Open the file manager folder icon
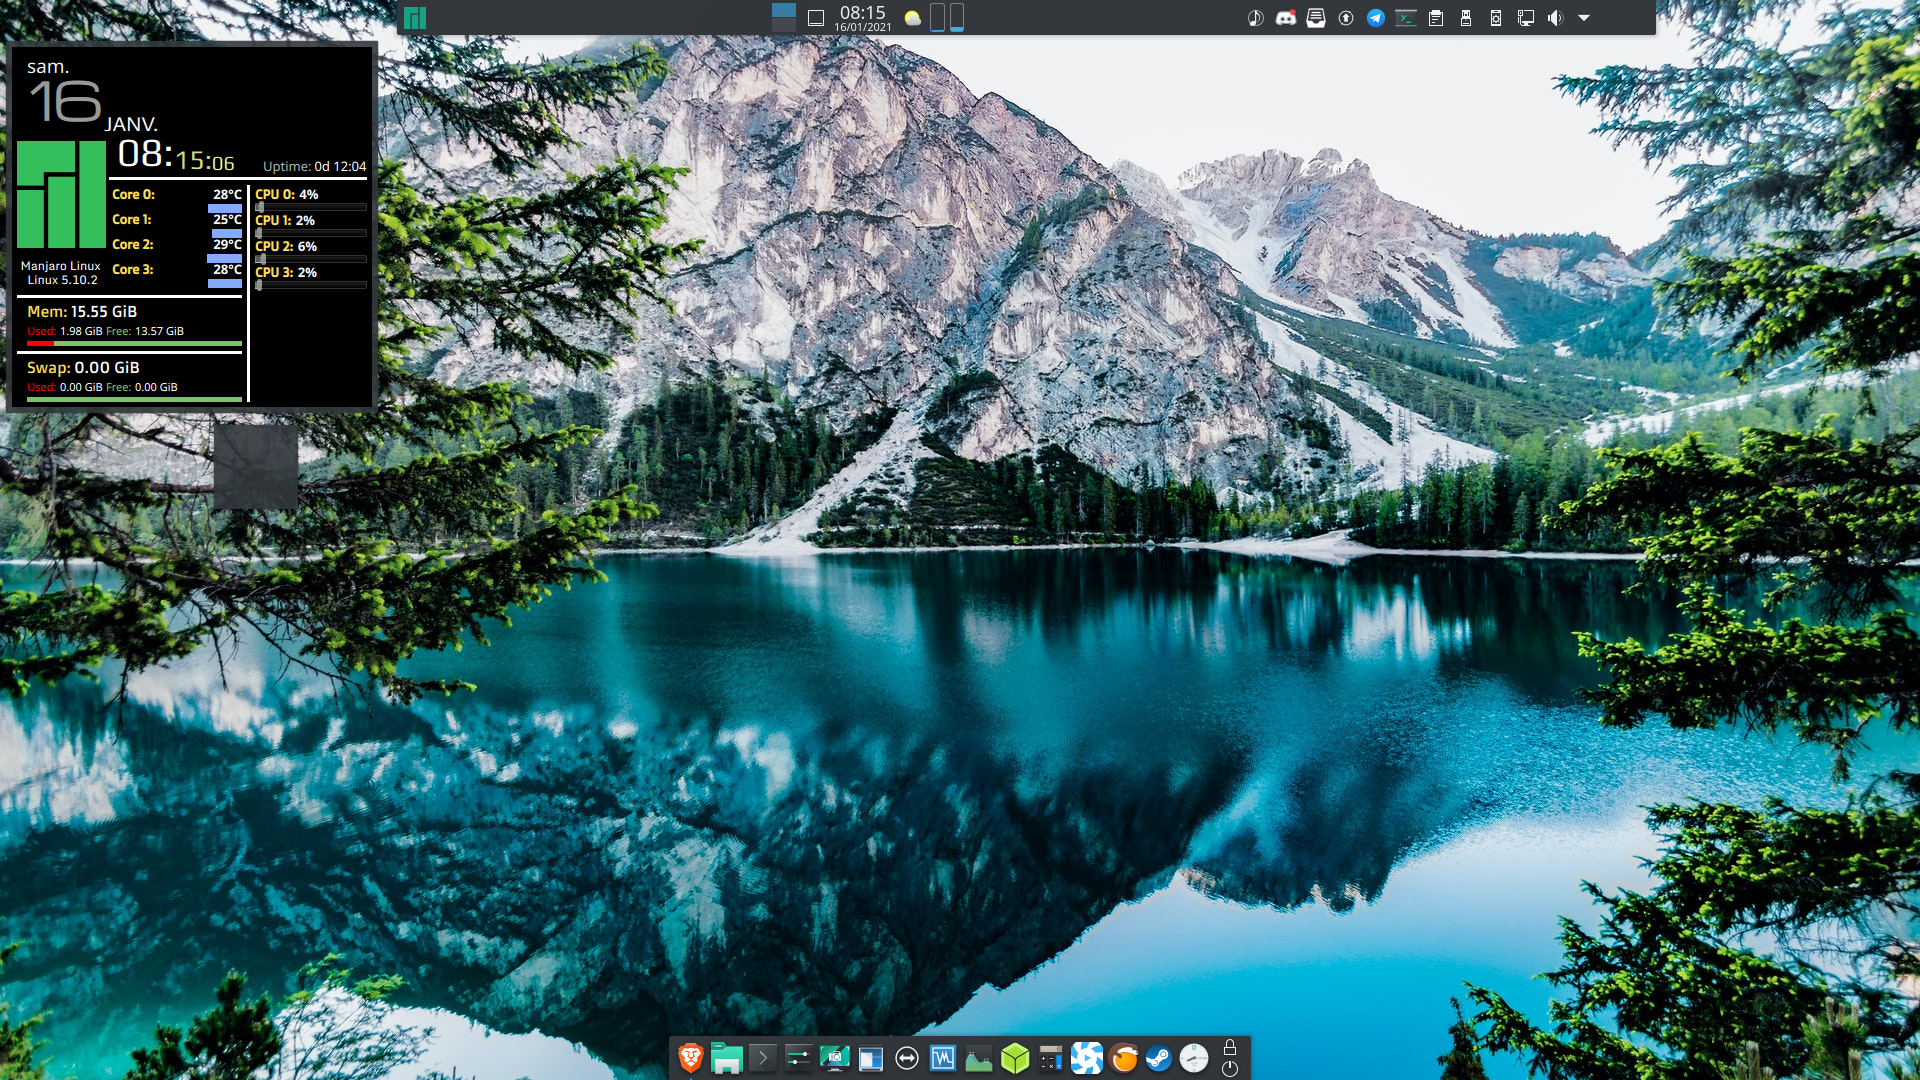1920x1080 pixels. pyautogui.click(x=727, y=1058)
